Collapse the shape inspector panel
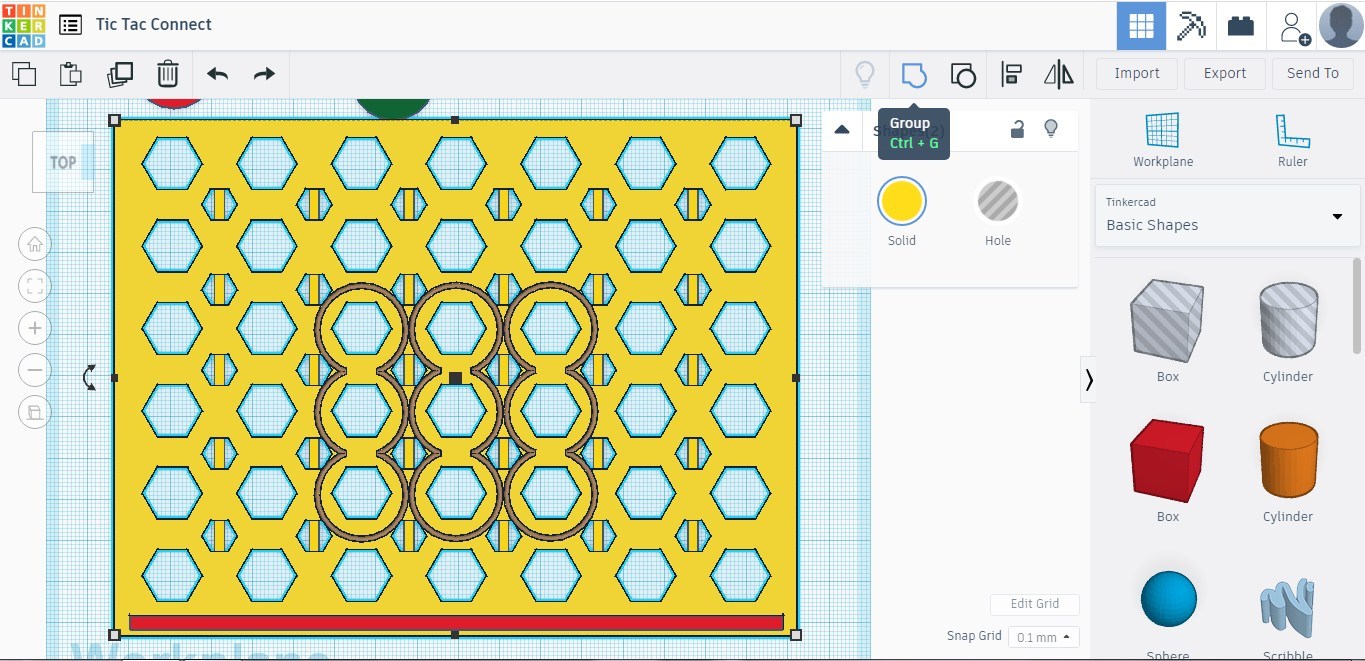Screen dimensions: 1365x661 coord(842,129)
